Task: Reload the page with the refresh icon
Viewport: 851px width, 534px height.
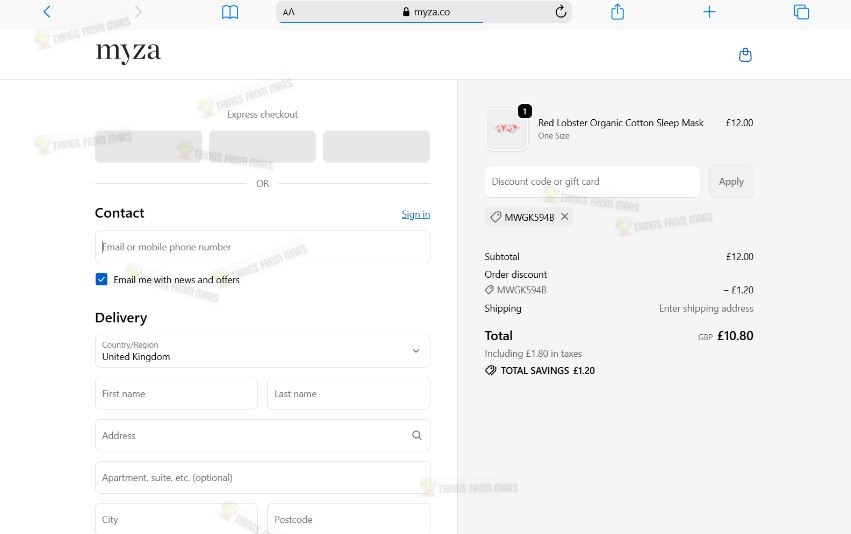Action: (561, 11)
